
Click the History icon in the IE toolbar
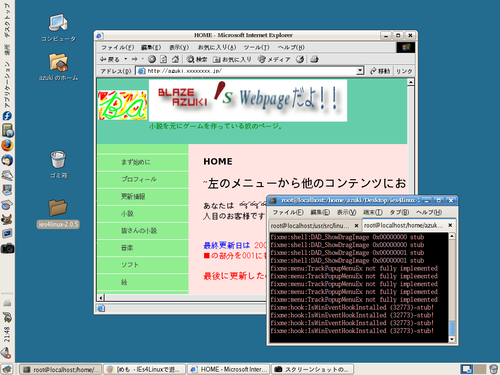(300, 59)
